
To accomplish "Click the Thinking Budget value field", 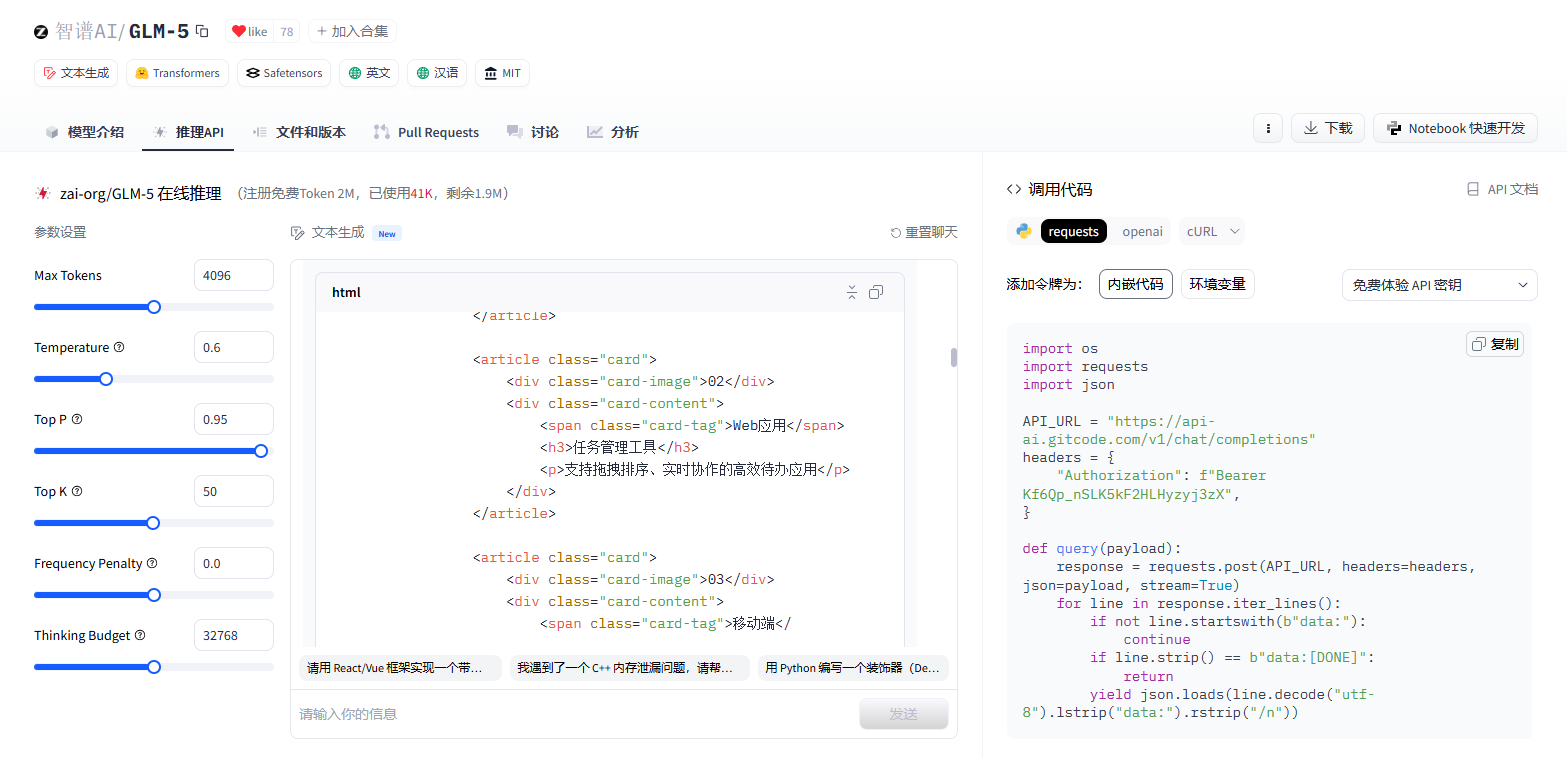I will [234, 635].
